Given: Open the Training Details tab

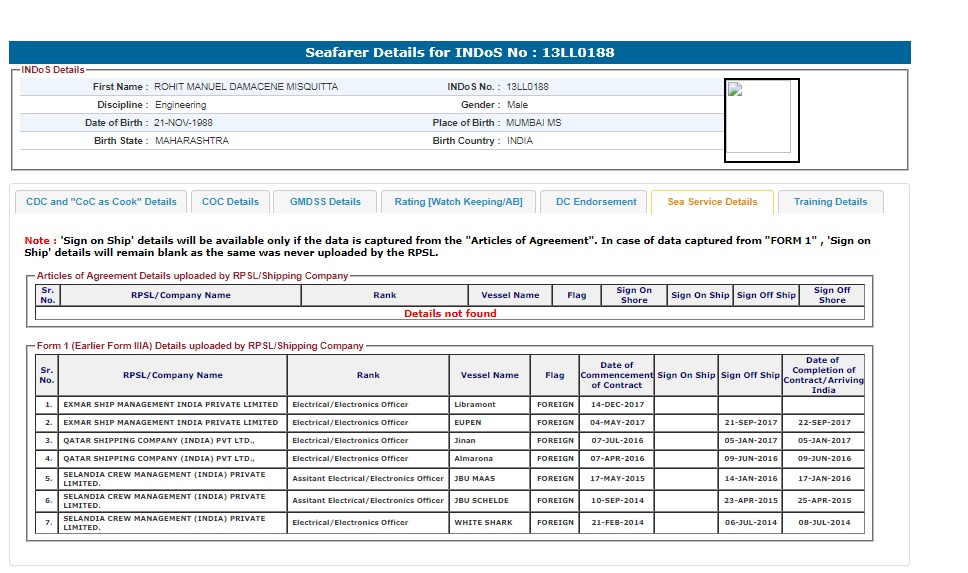Looking at the screenshot, I should 830,202.
